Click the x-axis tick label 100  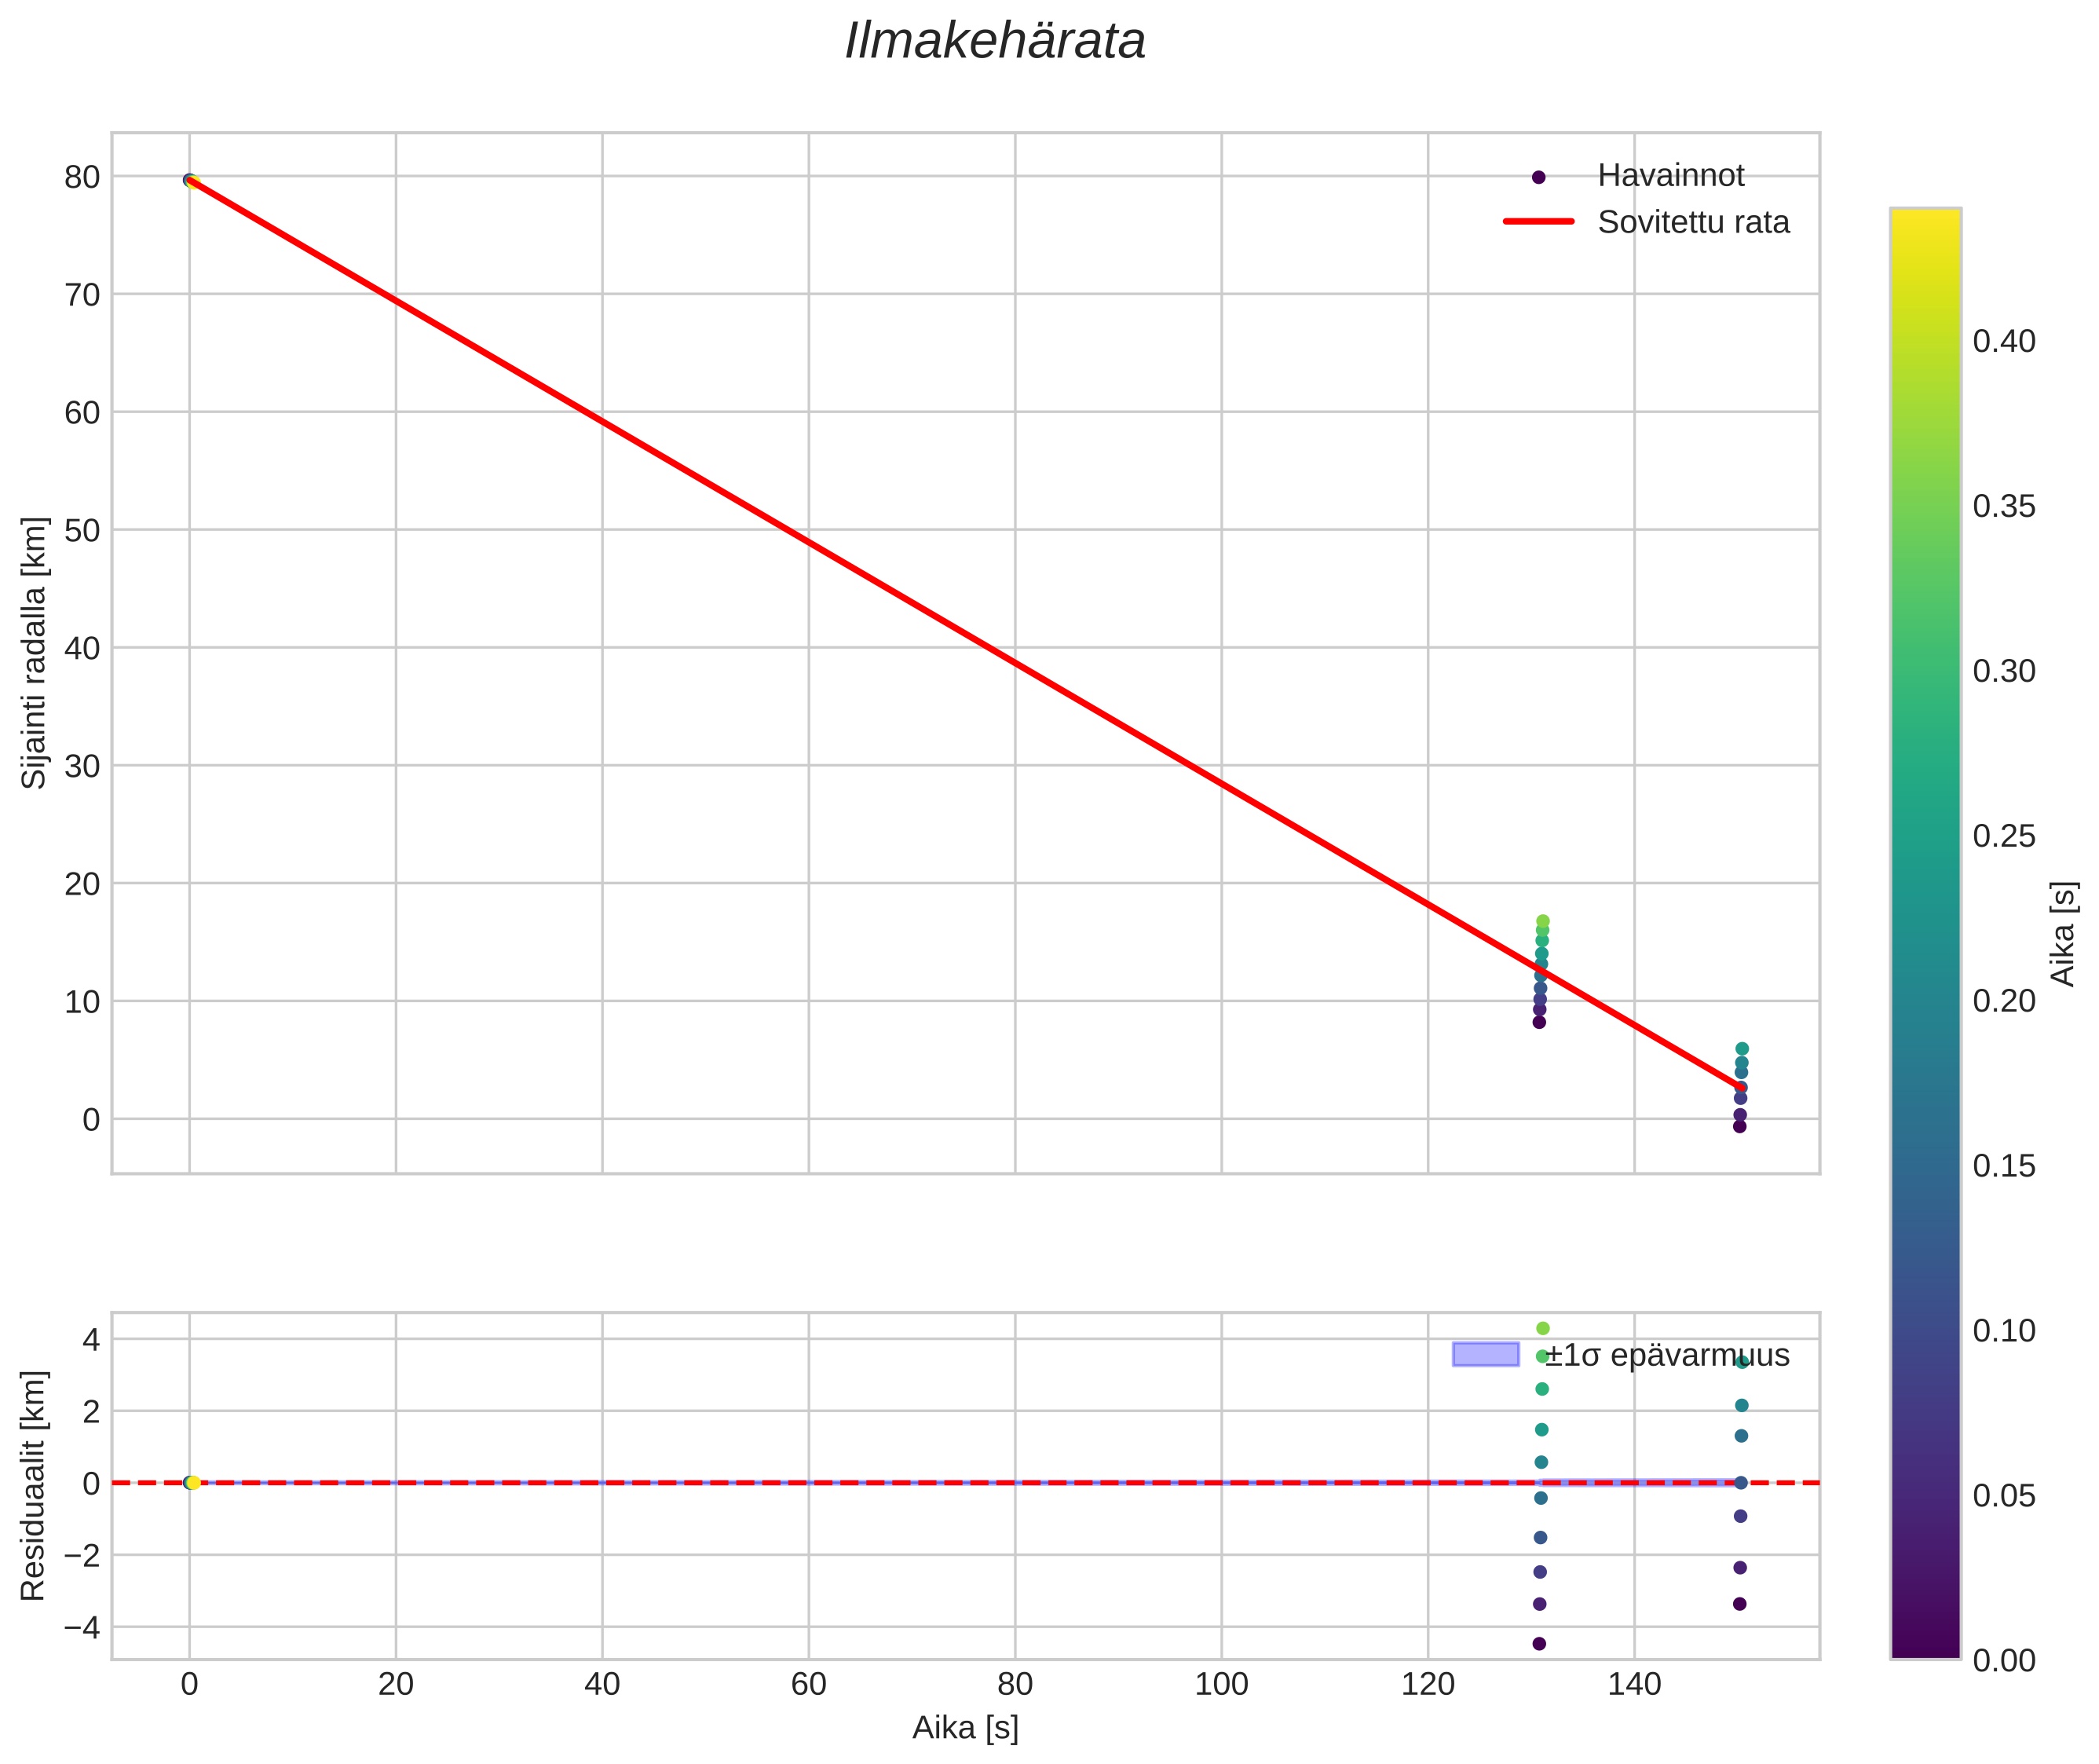[x=1220, y=1685]
